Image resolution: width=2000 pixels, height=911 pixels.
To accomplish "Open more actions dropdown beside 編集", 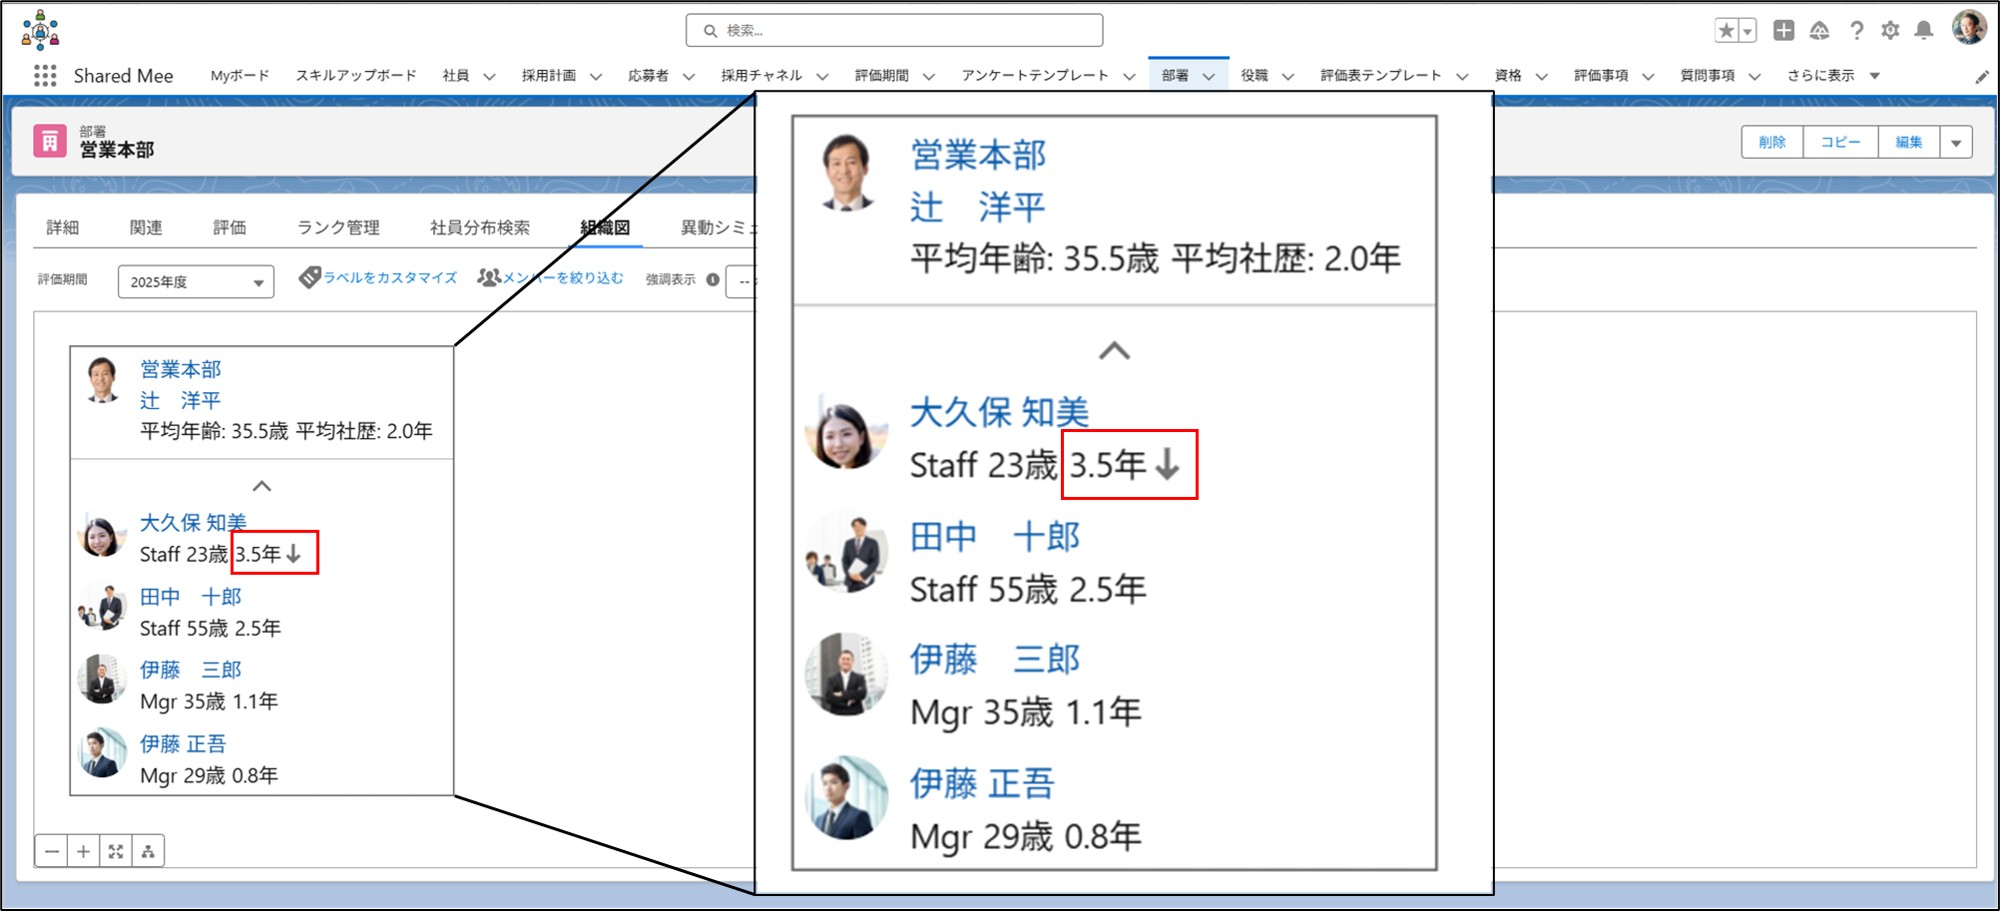I will point(1955,143).
